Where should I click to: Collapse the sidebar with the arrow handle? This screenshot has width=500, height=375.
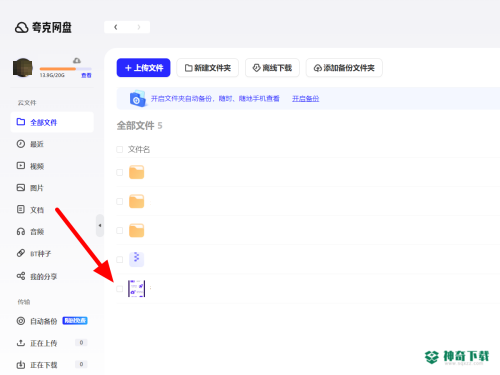pyautogui.click(x=100, y=226)
